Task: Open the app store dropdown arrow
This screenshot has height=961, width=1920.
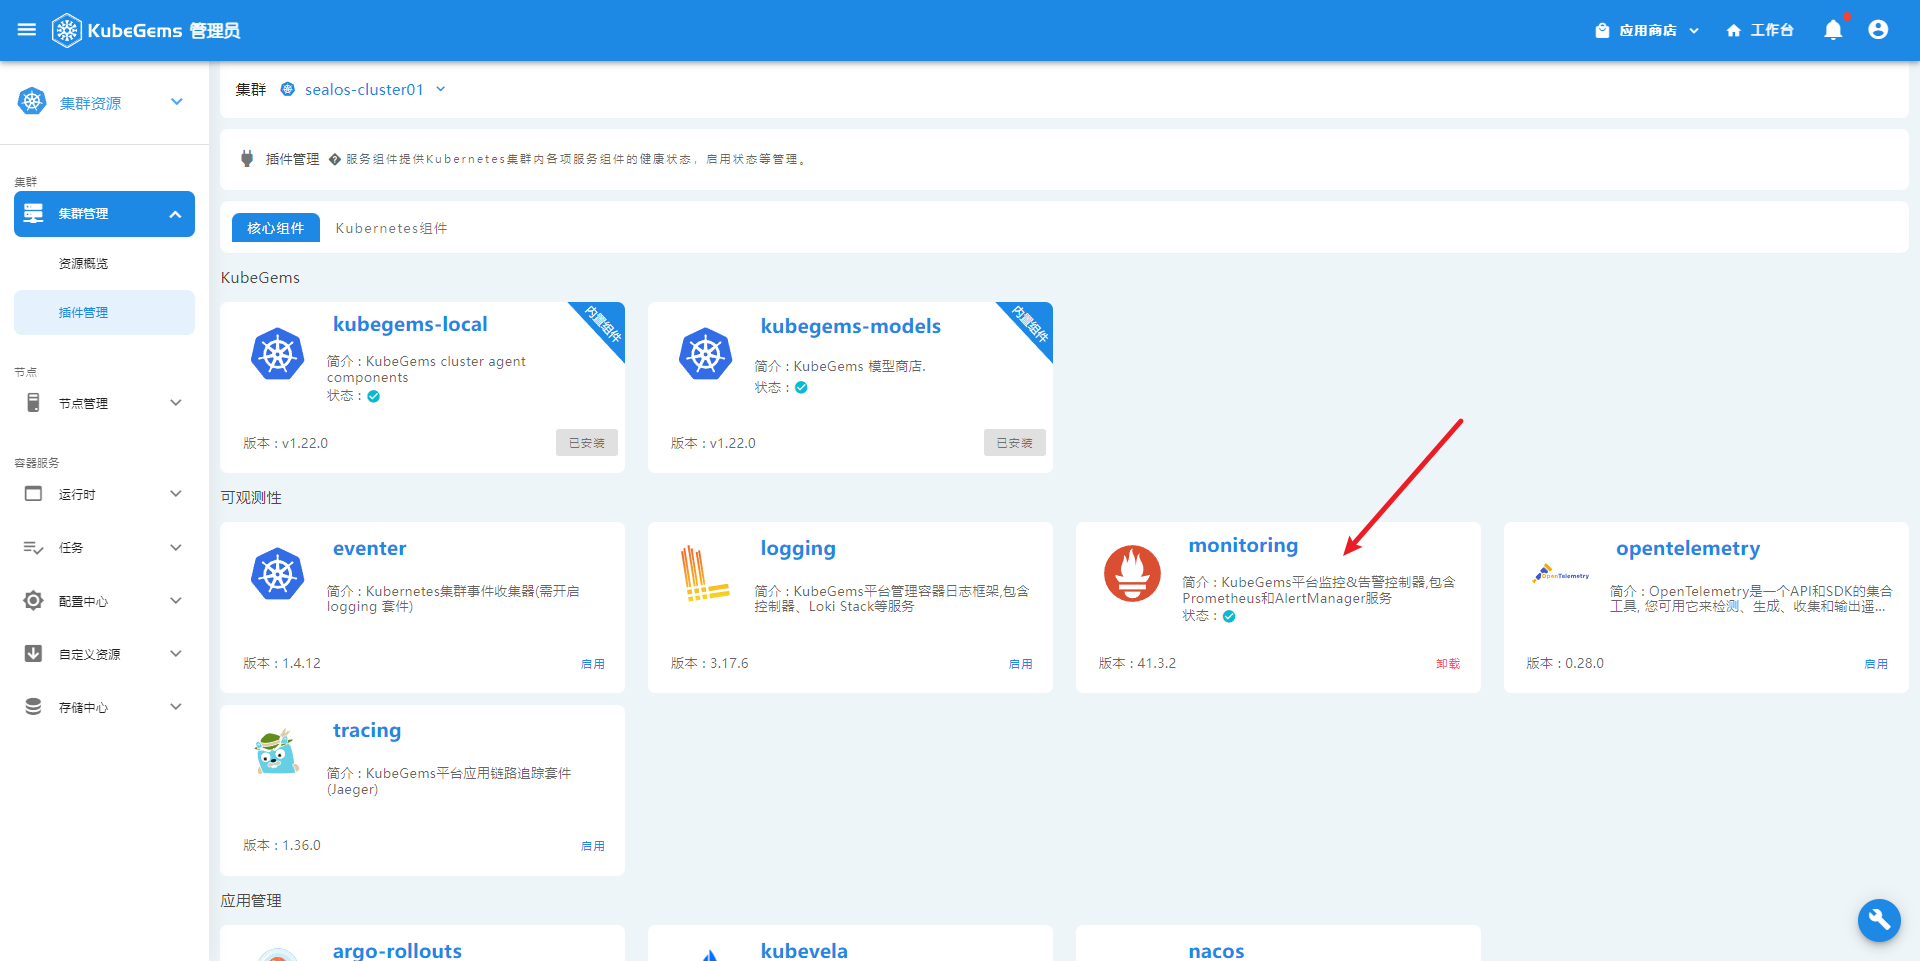Action: (x=1694, y=30)
